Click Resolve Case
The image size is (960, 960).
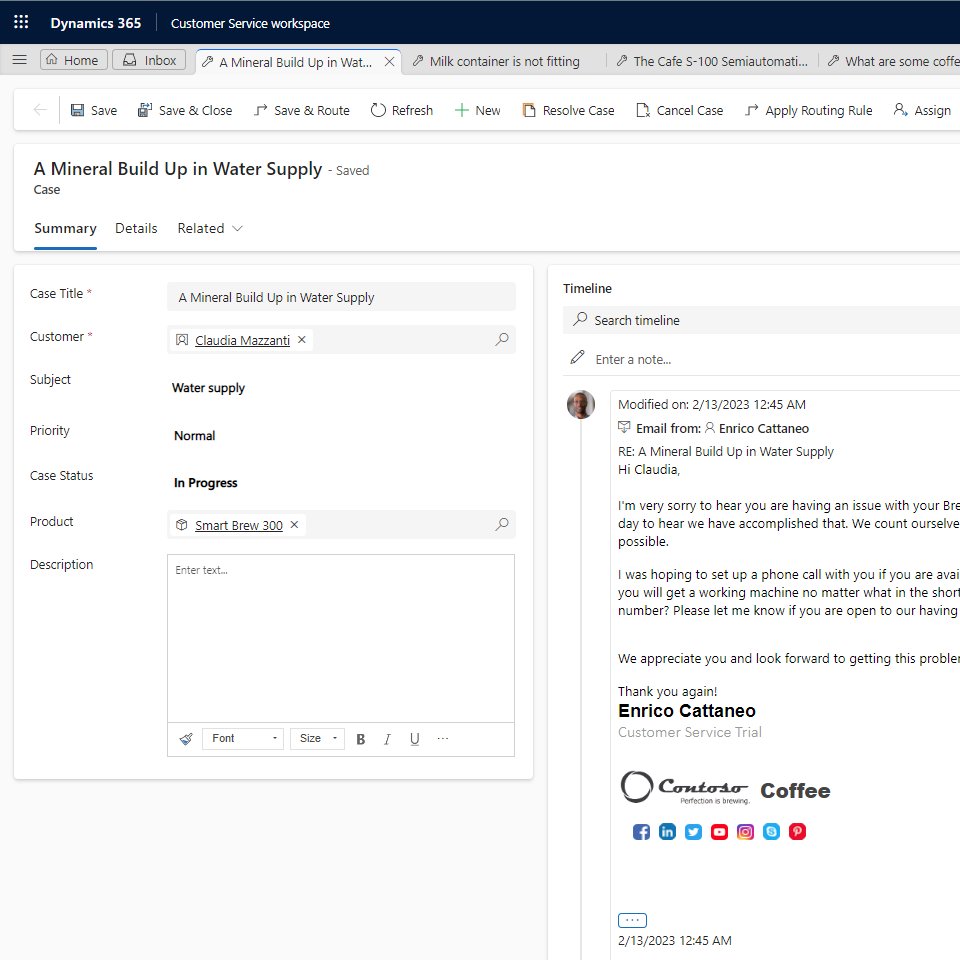[x=568, y=110]
